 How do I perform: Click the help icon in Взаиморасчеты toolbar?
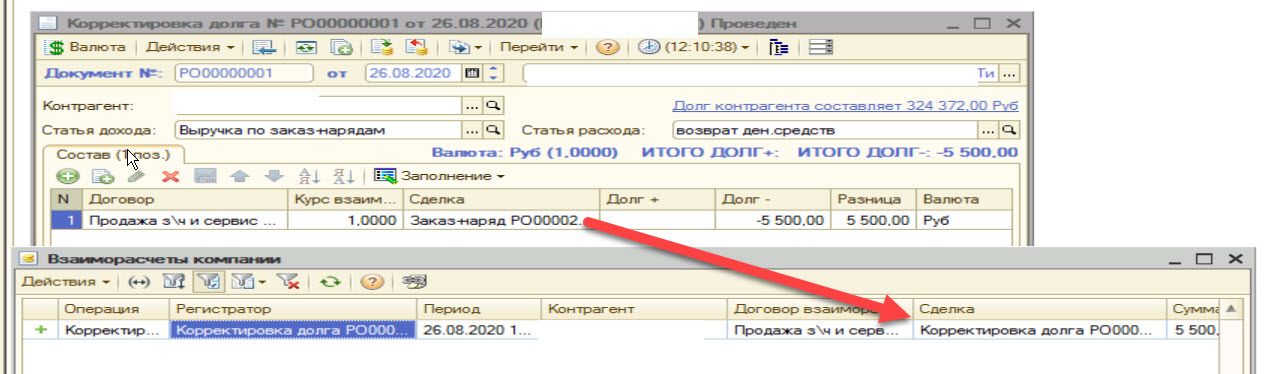click(x=372, y=283)
